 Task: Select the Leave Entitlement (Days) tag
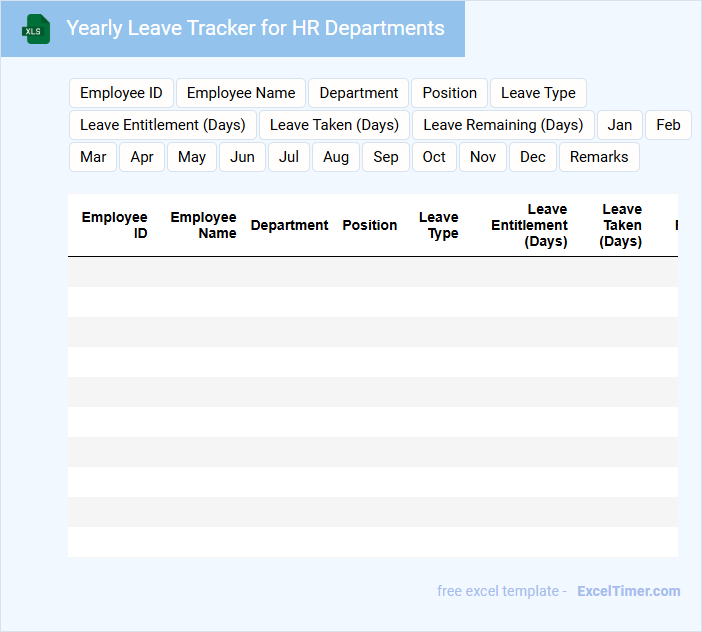(163, 125)
